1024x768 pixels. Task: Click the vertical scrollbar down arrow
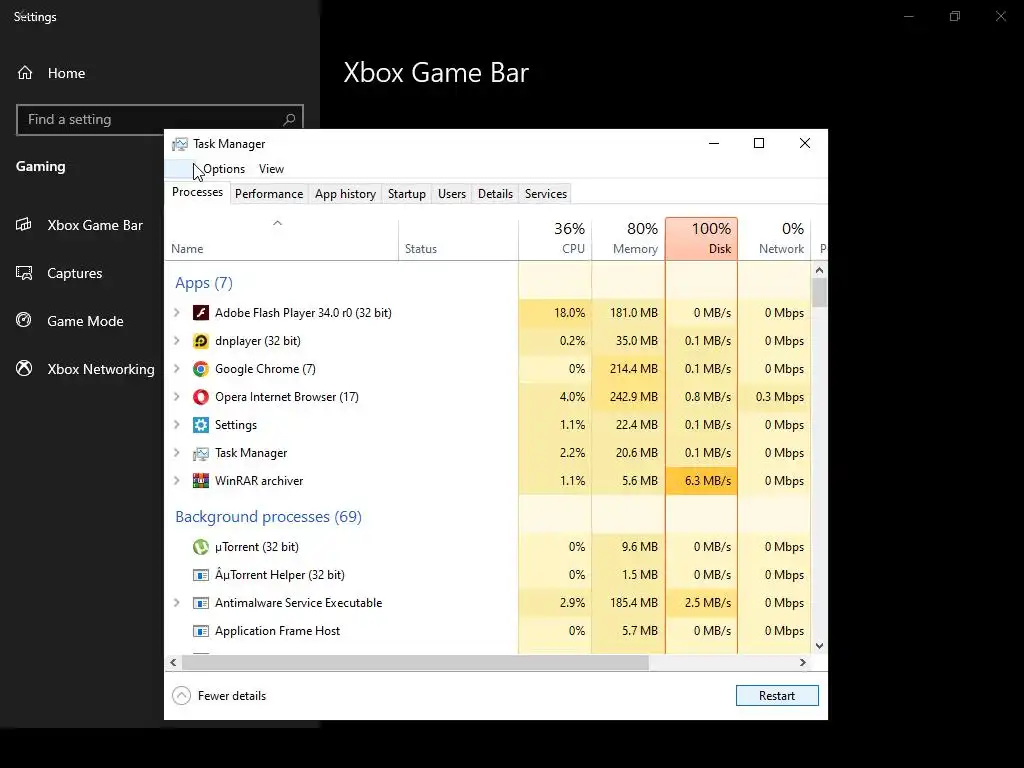820,646
